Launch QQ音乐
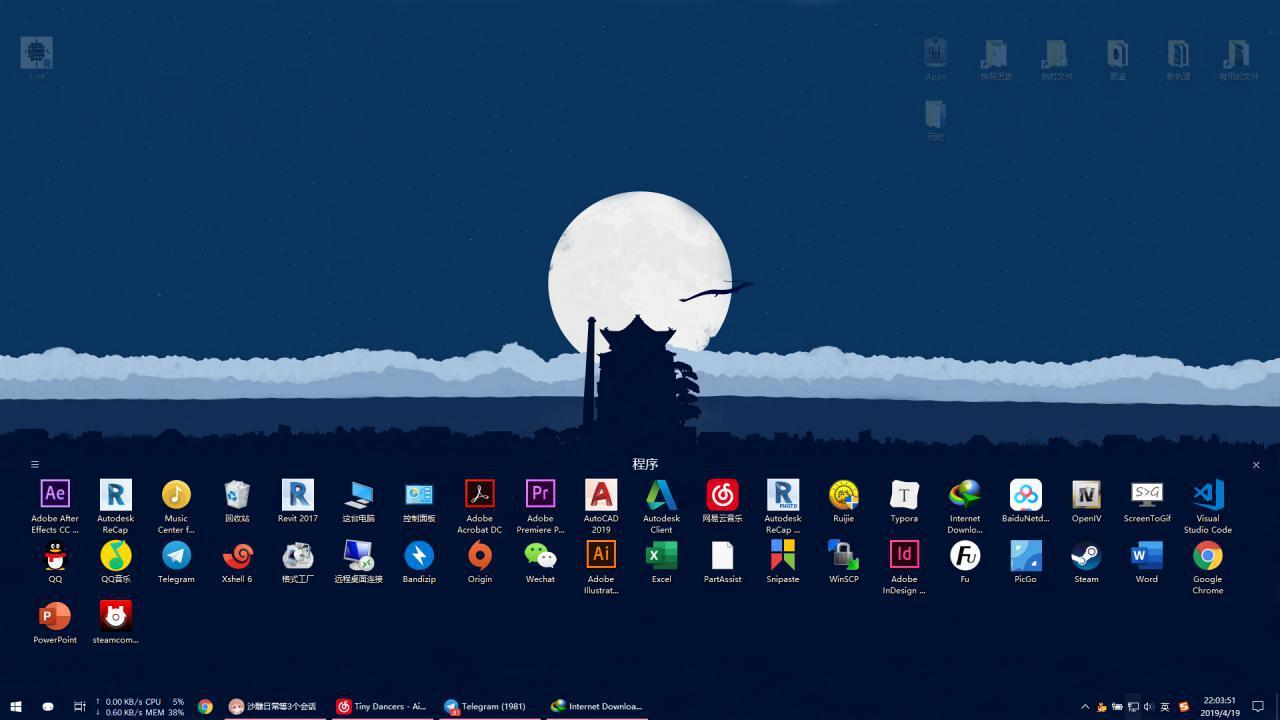The width and height of the screenshot is (1280, 720). (115, 562)
